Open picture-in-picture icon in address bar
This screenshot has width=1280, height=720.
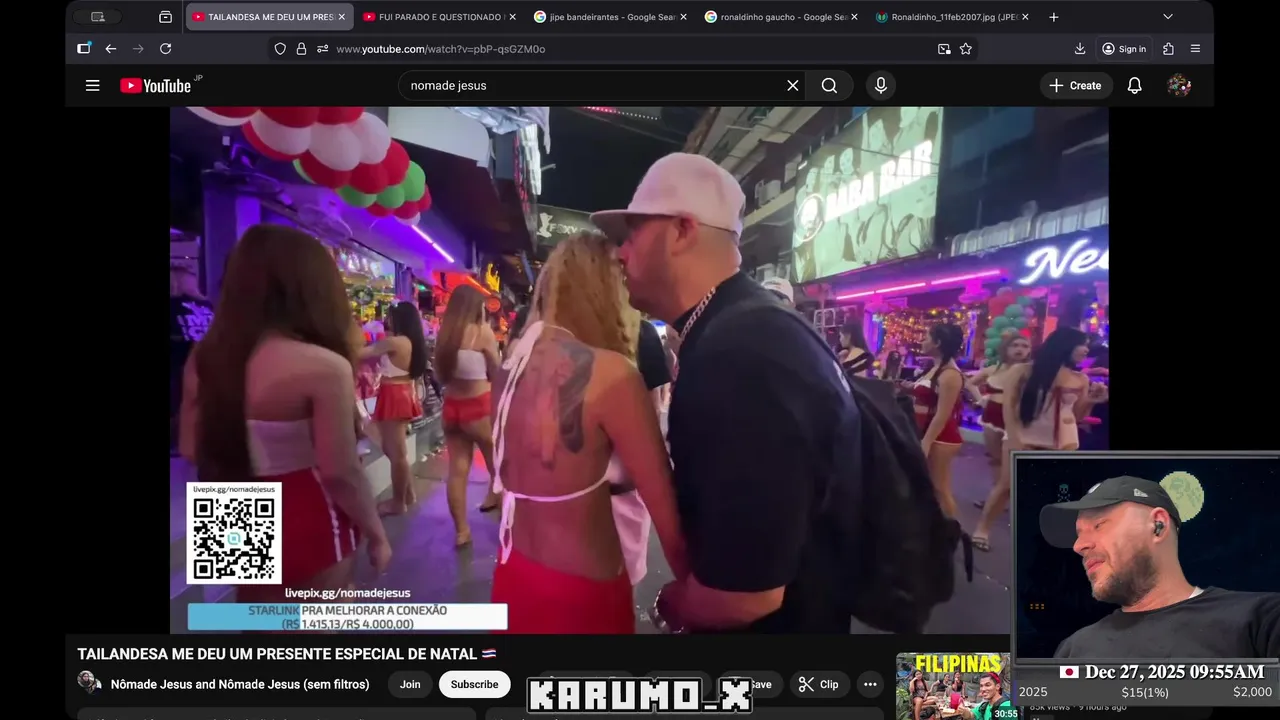[944, 49]
